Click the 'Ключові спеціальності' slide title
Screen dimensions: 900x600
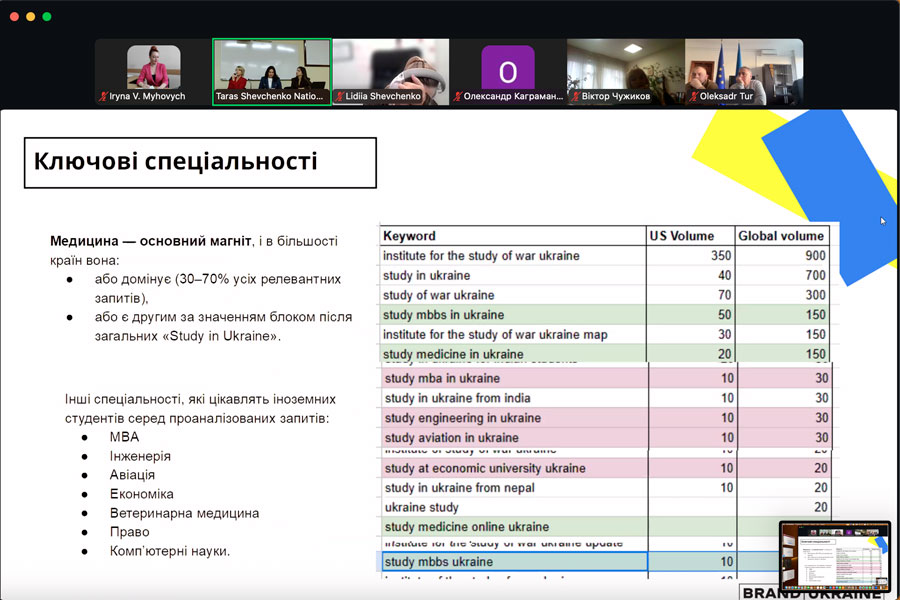(x=176, y=161)
